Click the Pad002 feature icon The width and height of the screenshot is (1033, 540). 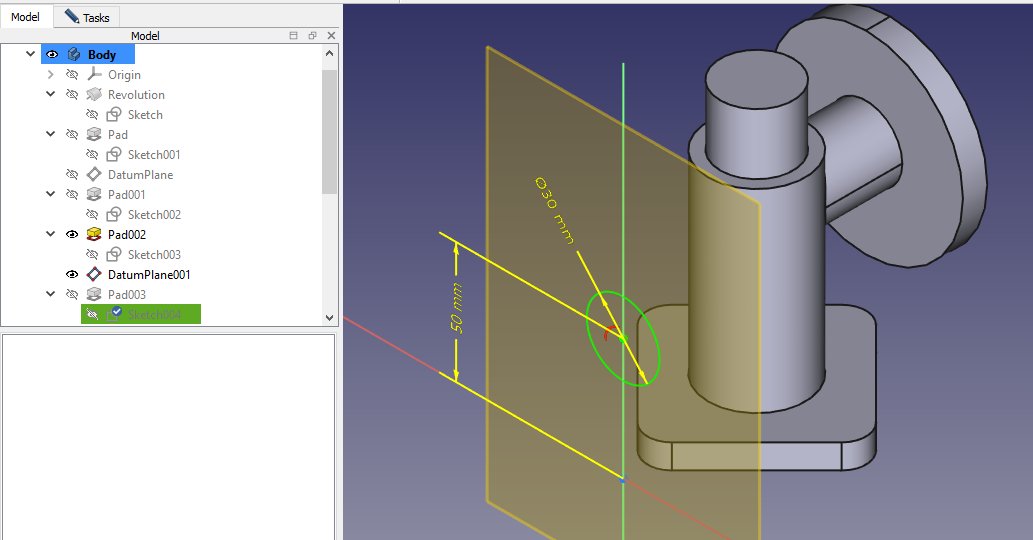click(94, 235)
